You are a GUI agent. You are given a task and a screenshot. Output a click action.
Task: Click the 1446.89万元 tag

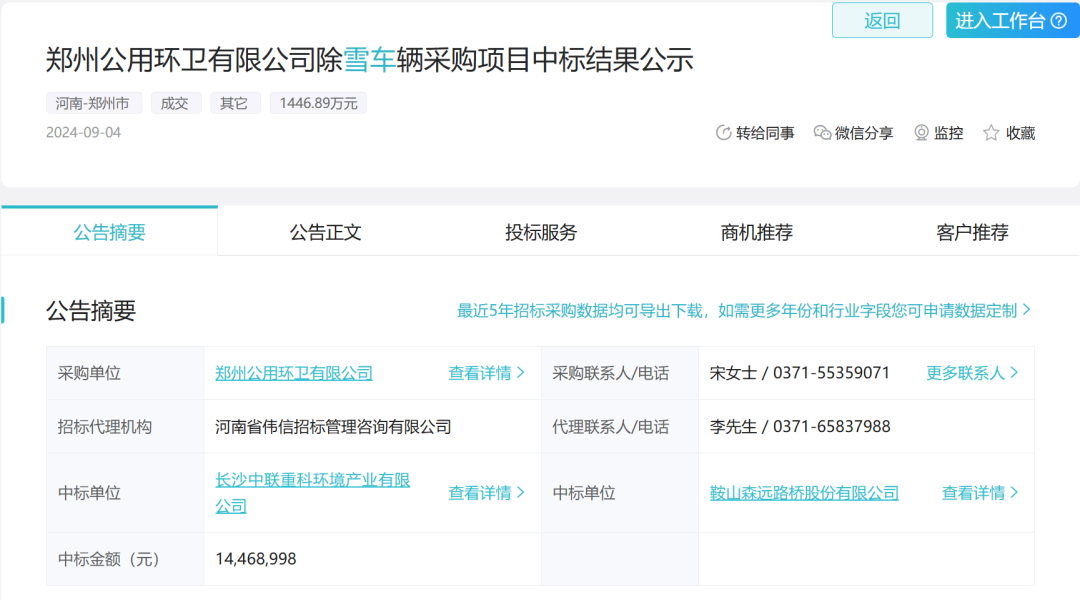[x=318, y=103]
